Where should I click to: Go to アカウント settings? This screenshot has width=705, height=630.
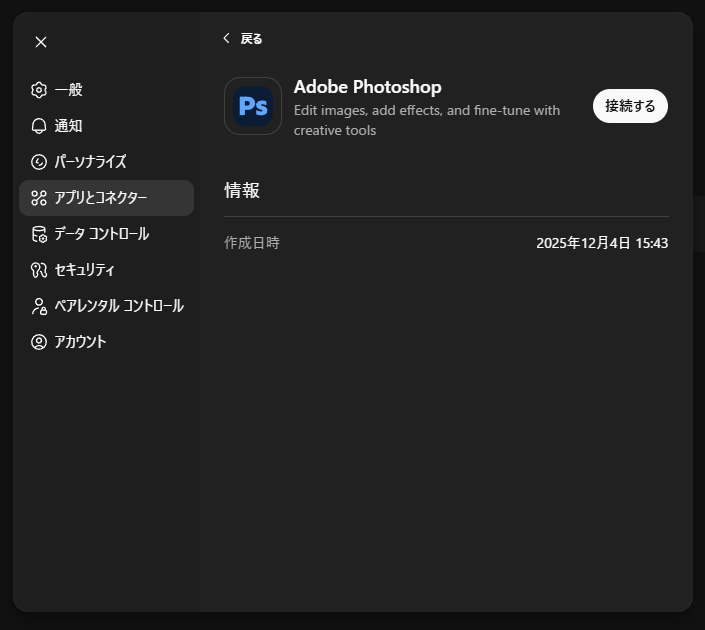[106, 342]
